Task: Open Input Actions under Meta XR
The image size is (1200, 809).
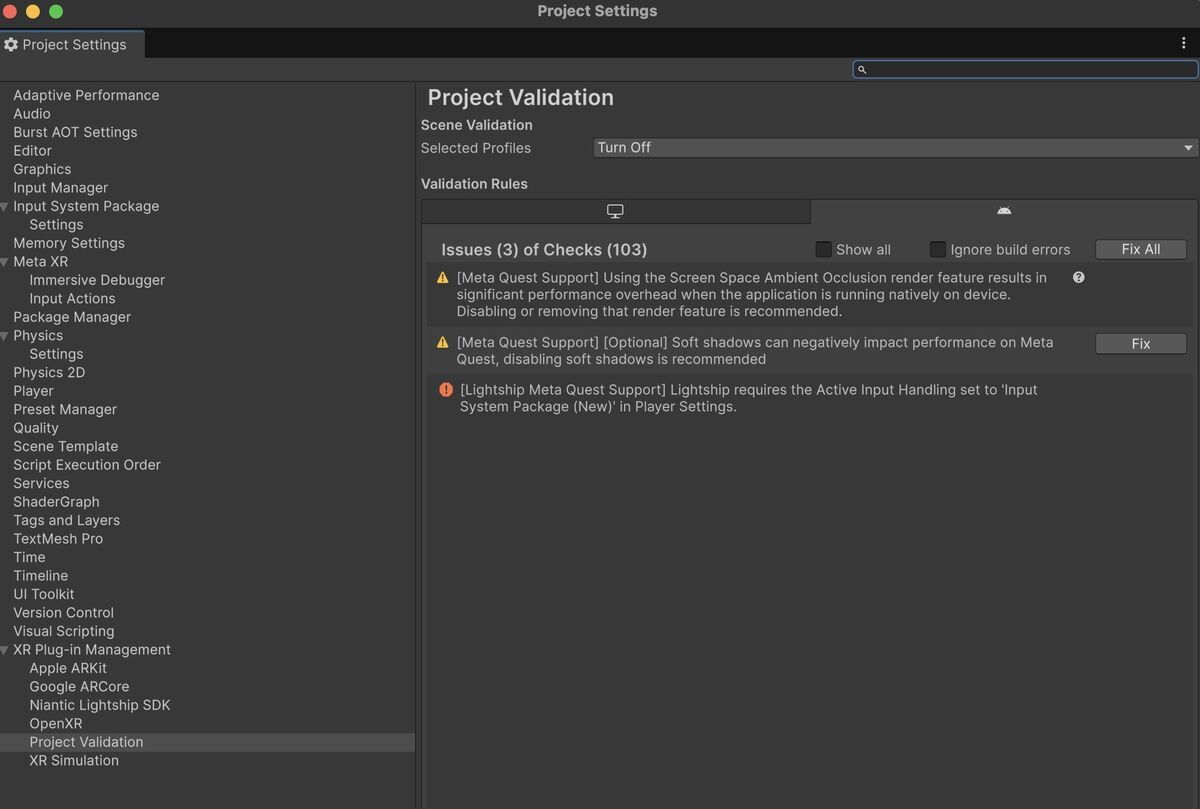Action: 72,299
